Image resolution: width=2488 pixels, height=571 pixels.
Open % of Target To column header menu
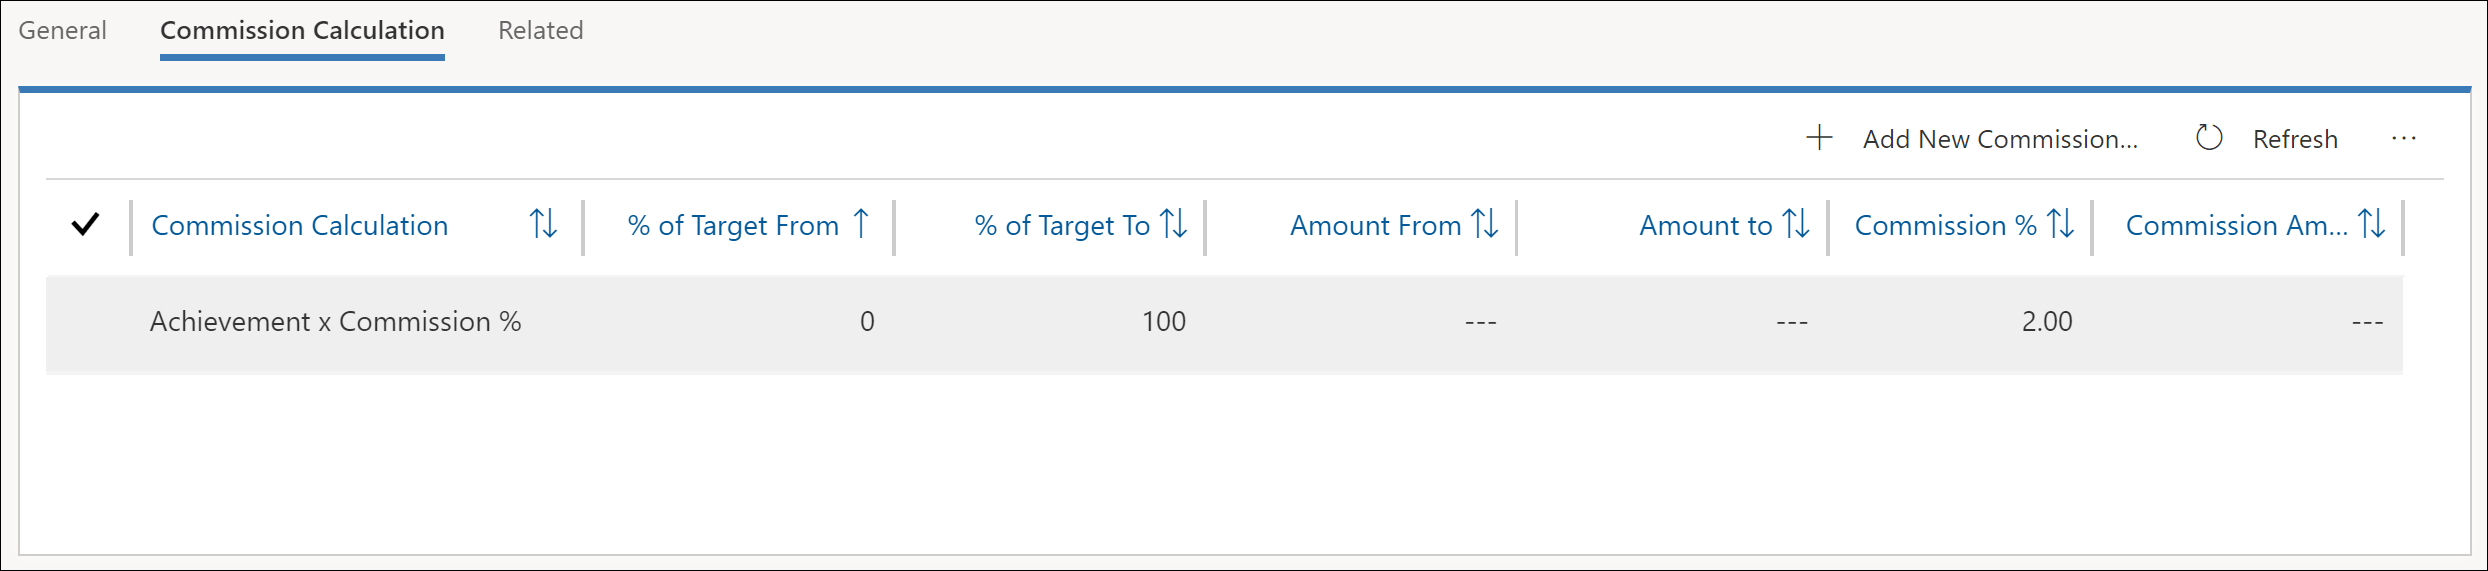point(1062,225)
